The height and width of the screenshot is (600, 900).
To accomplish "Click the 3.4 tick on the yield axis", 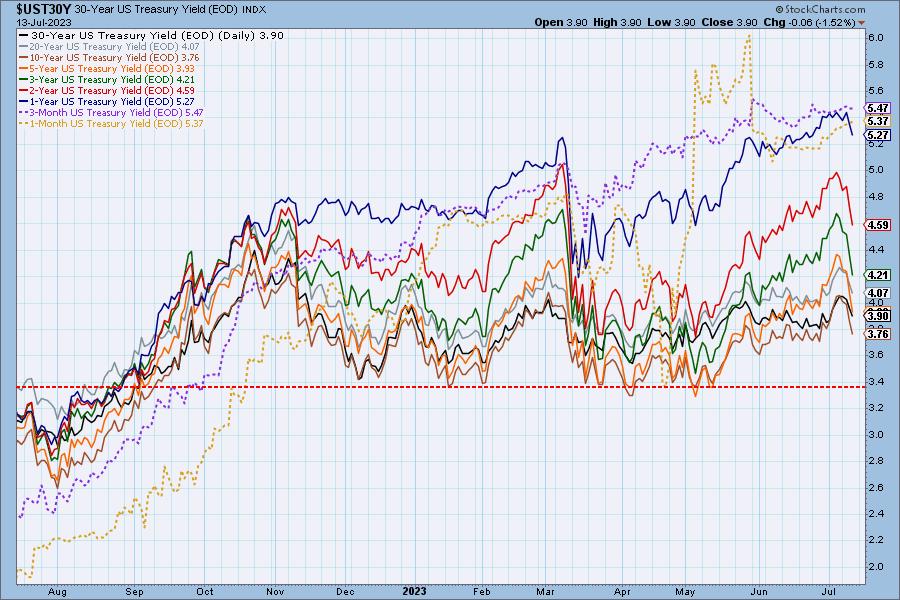I will click(x=875, y=381).
